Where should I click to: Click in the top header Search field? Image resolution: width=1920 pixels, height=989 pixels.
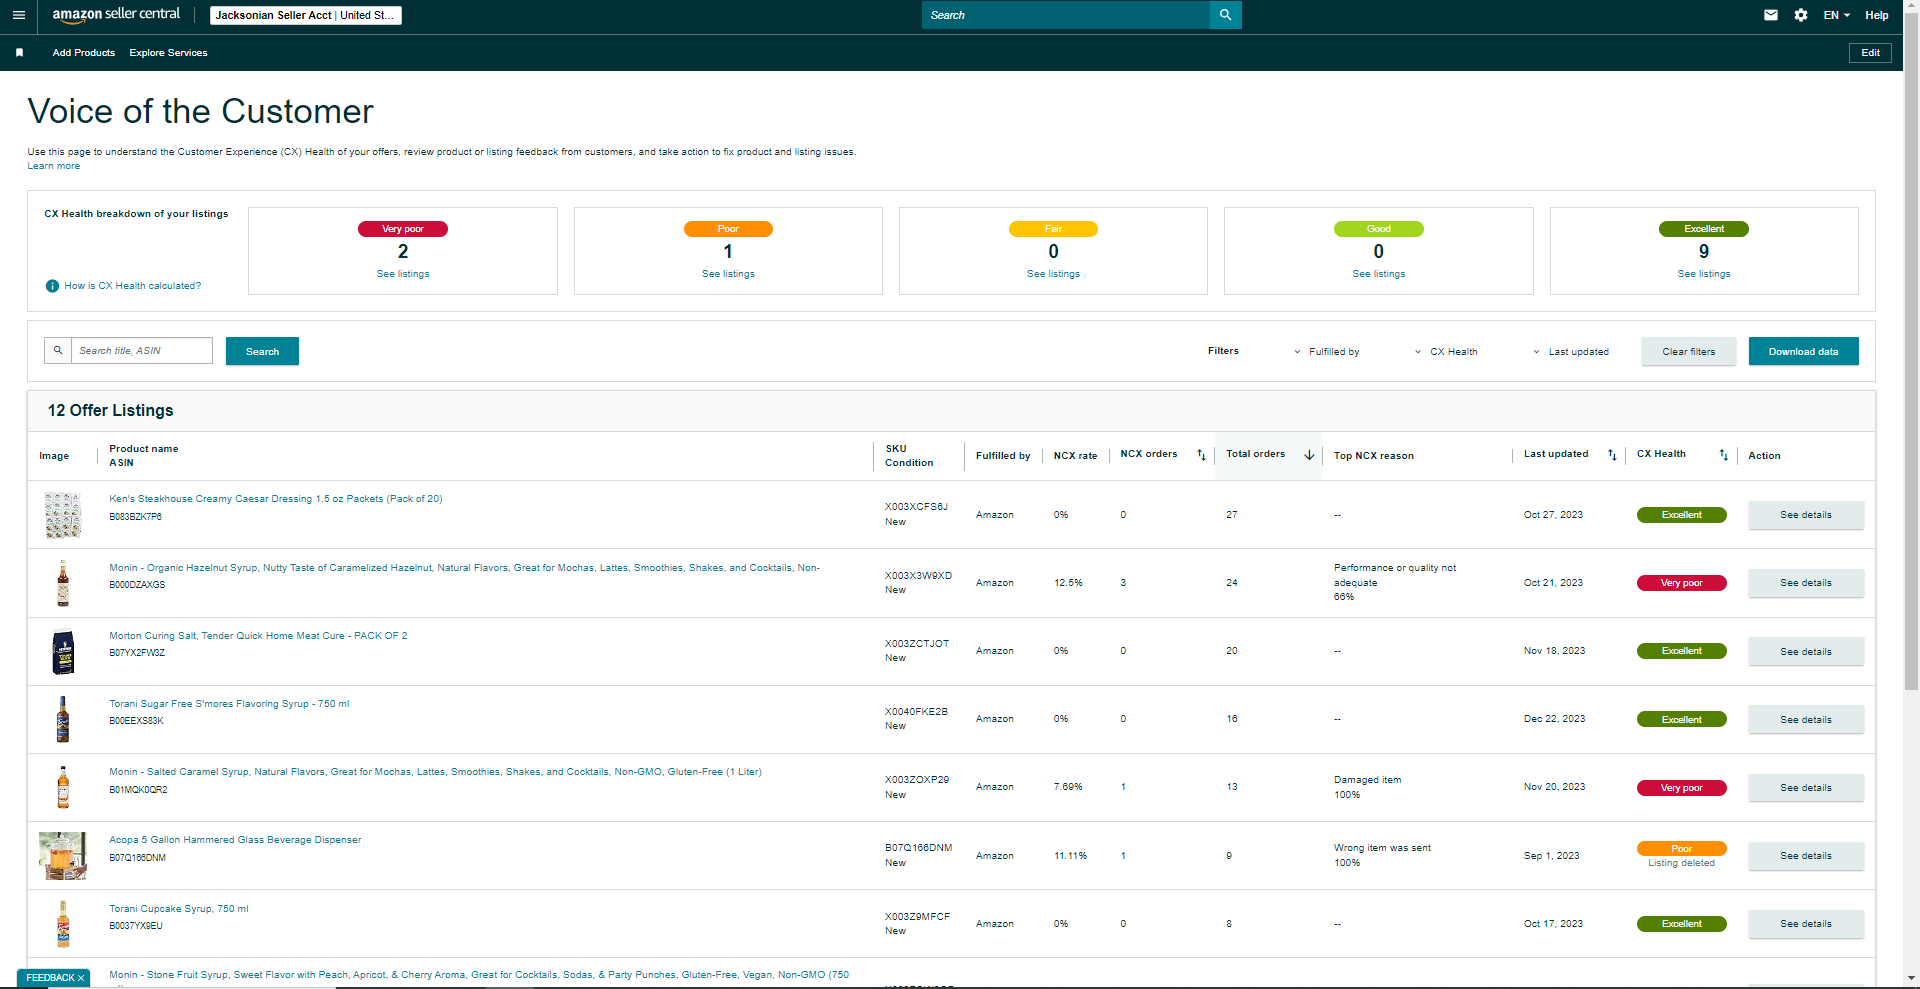pos(1066,15)
